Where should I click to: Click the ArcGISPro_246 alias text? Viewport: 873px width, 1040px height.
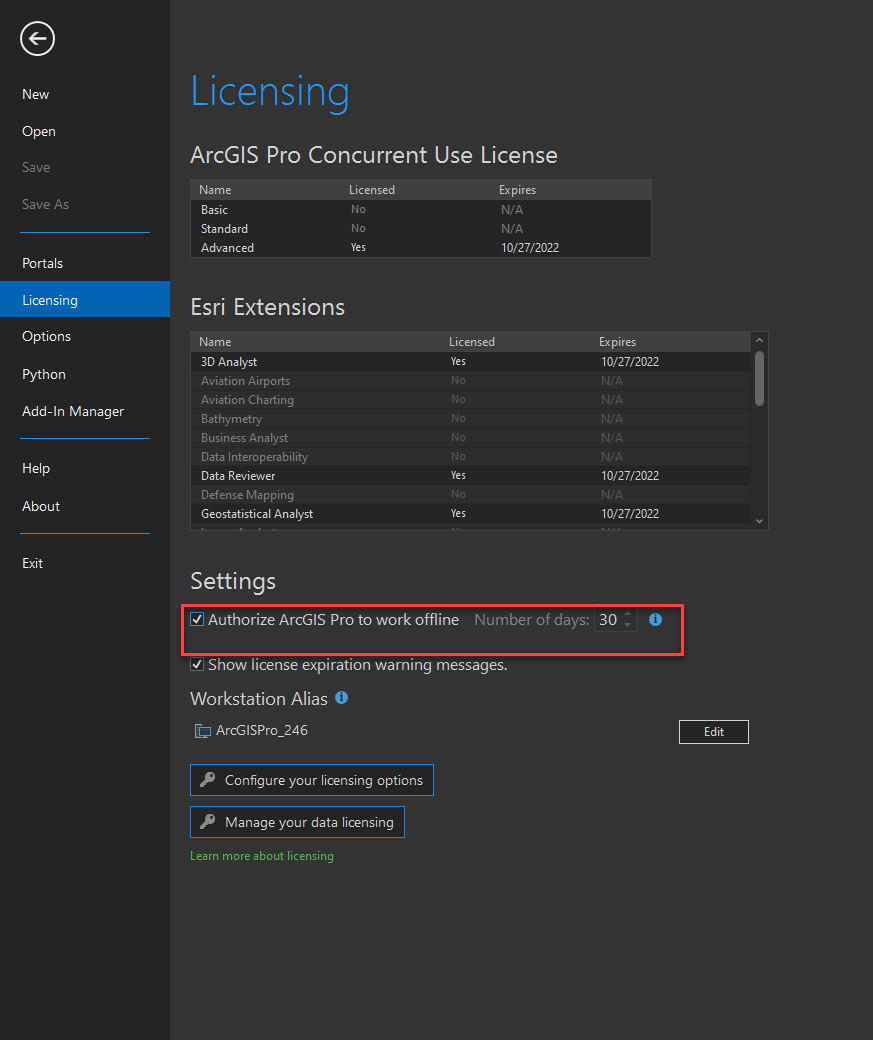coord(262,730)
